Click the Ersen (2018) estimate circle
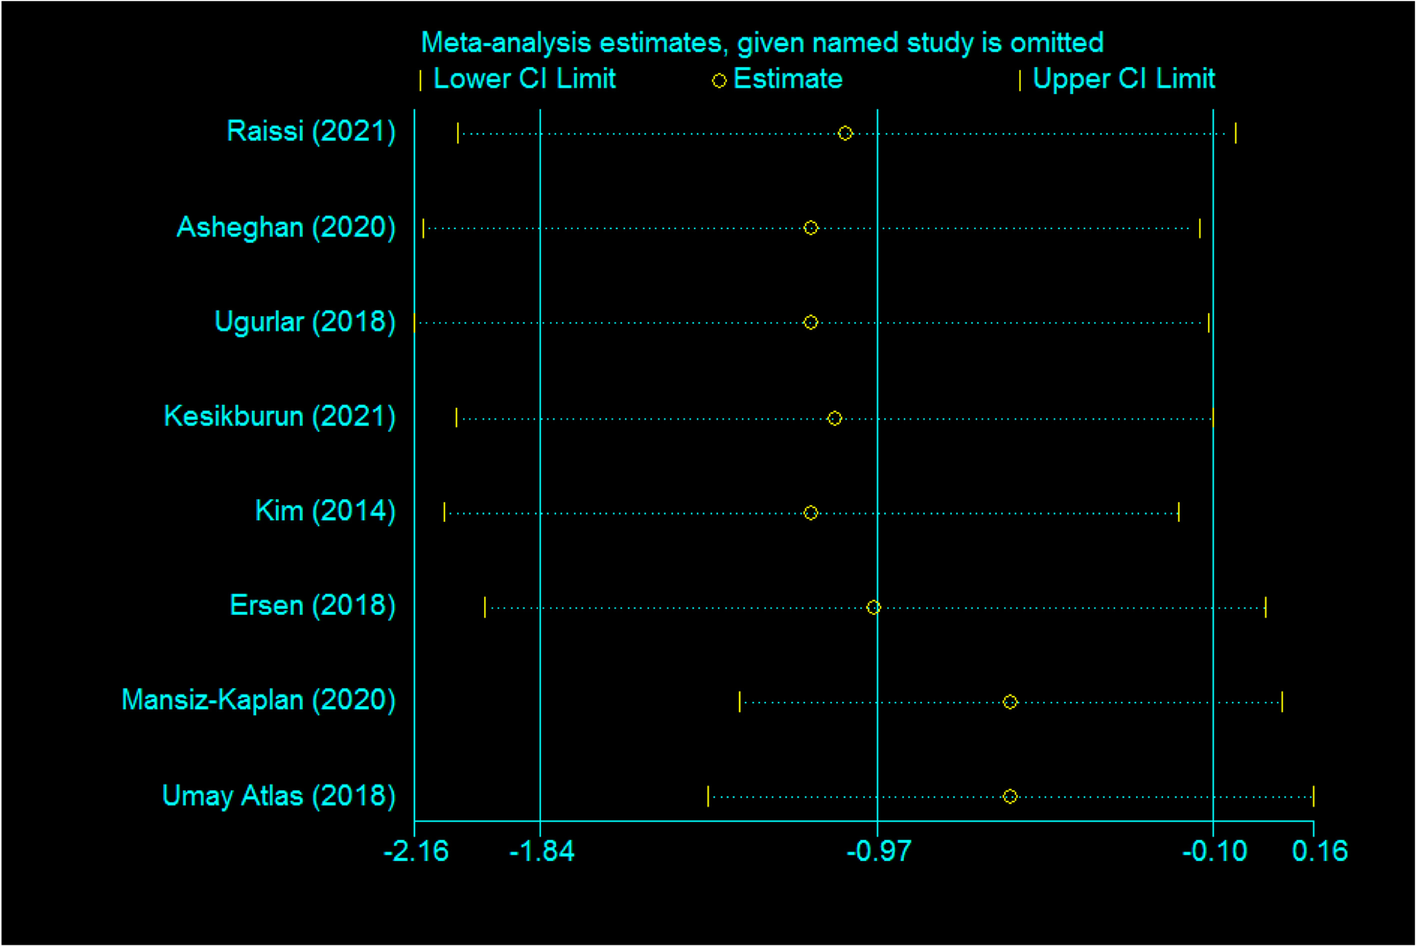1416x947 pixels. (x=873, y=607)
